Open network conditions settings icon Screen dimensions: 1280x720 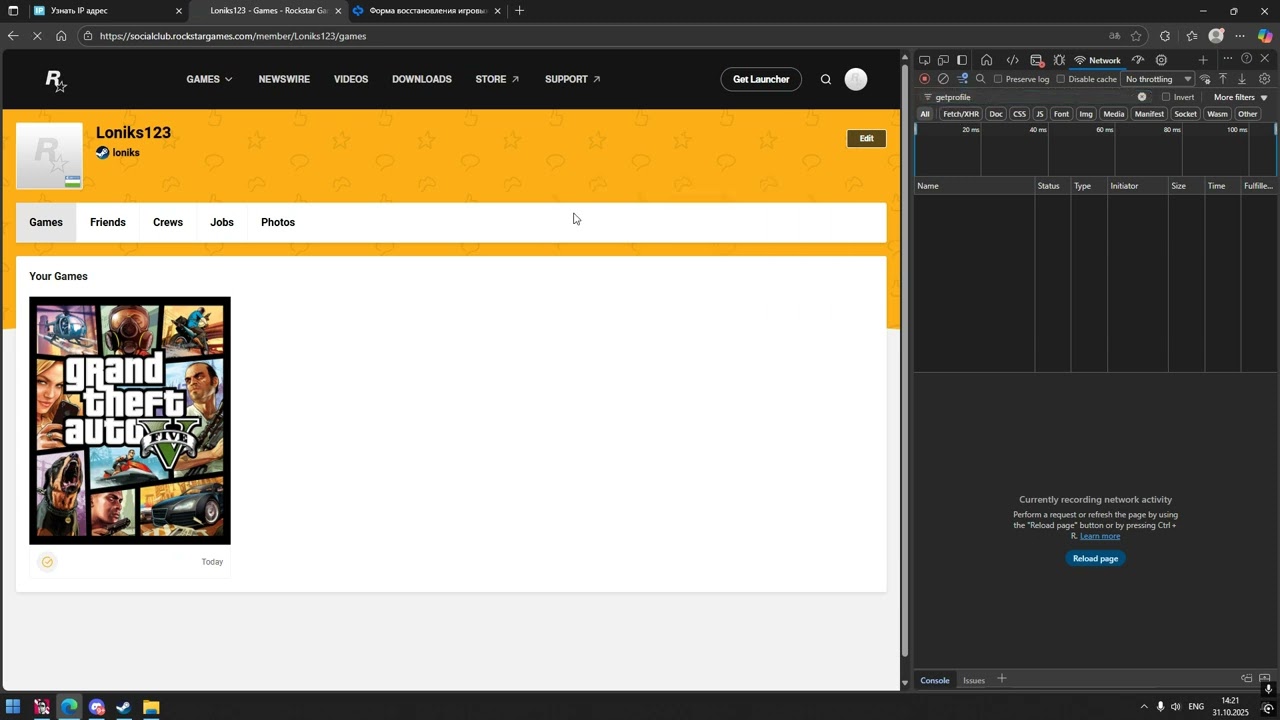[1205, 79]
